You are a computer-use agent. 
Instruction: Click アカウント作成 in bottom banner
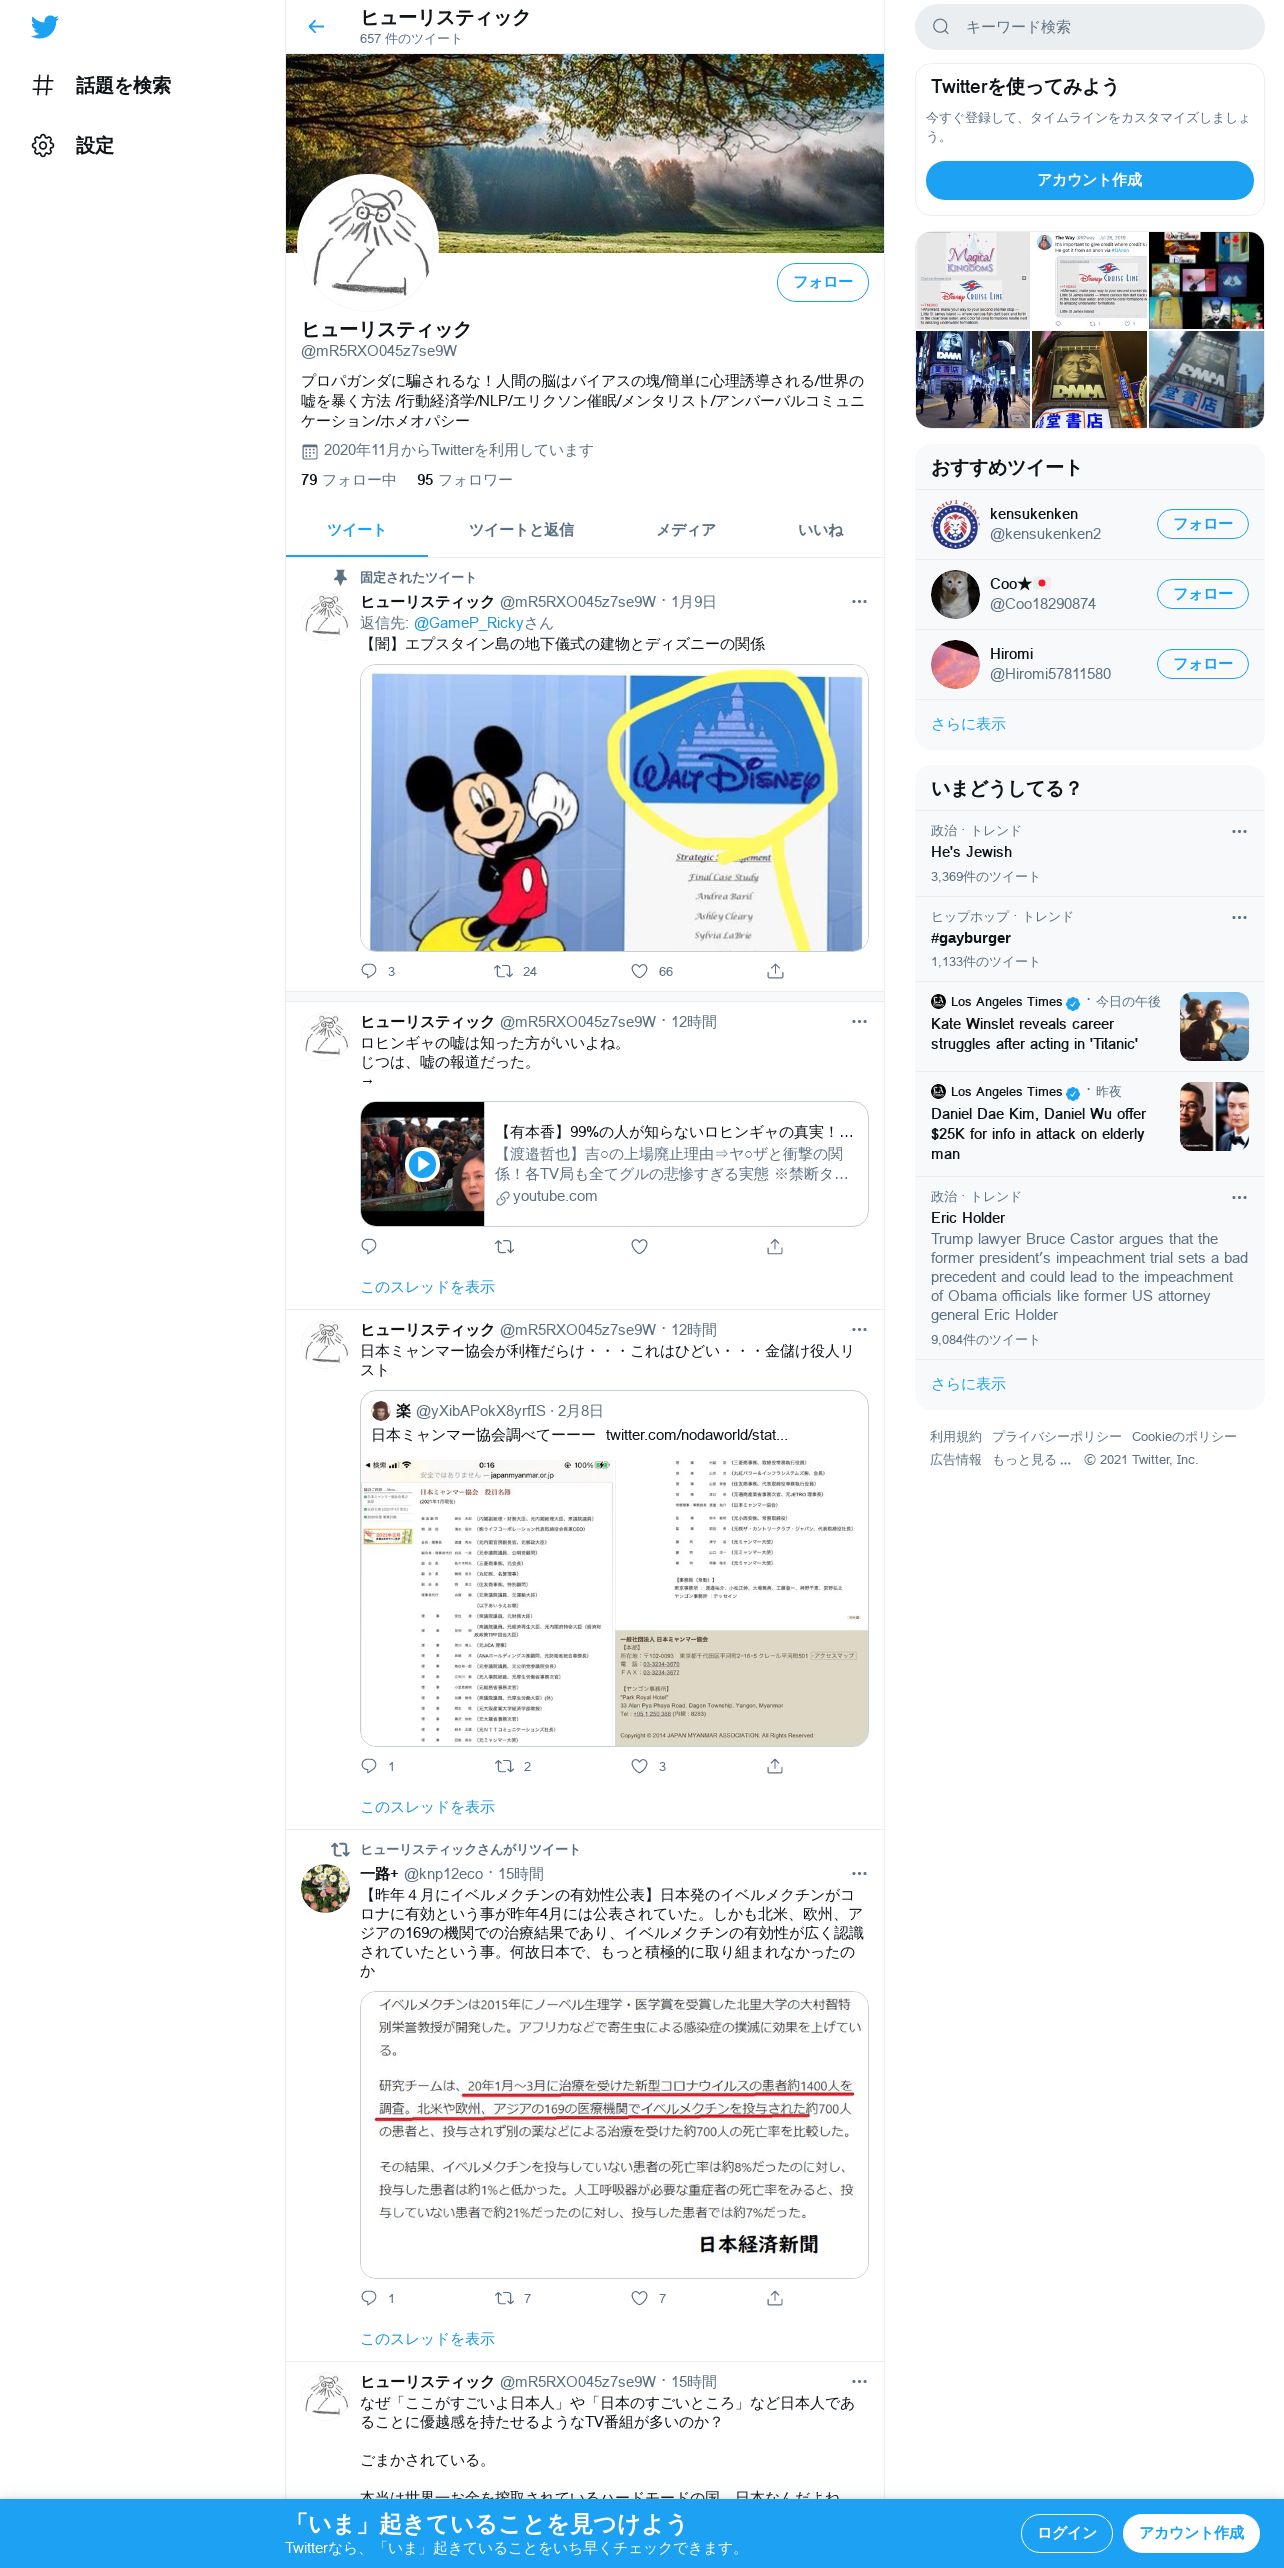coord(1191,2533)
